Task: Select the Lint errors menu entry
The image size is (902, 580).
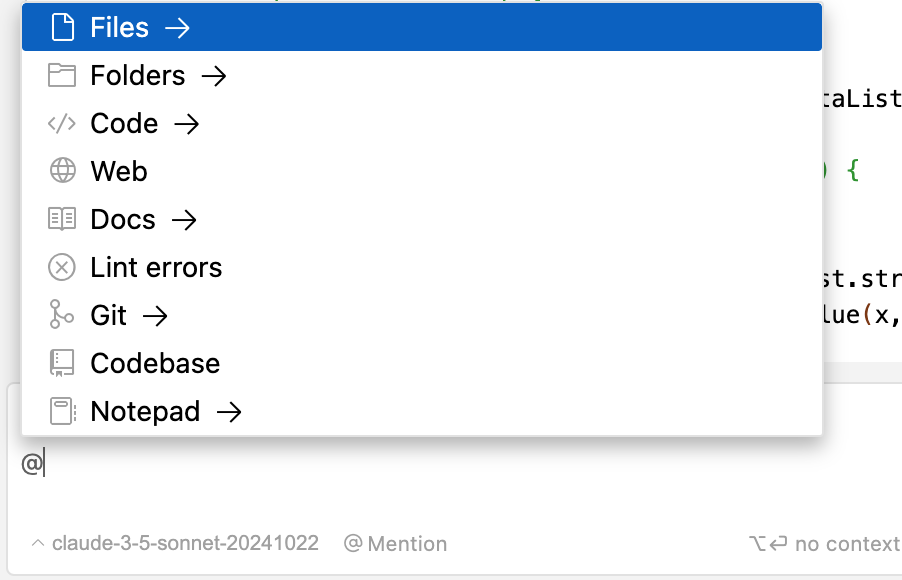Action: pos(422,267)
